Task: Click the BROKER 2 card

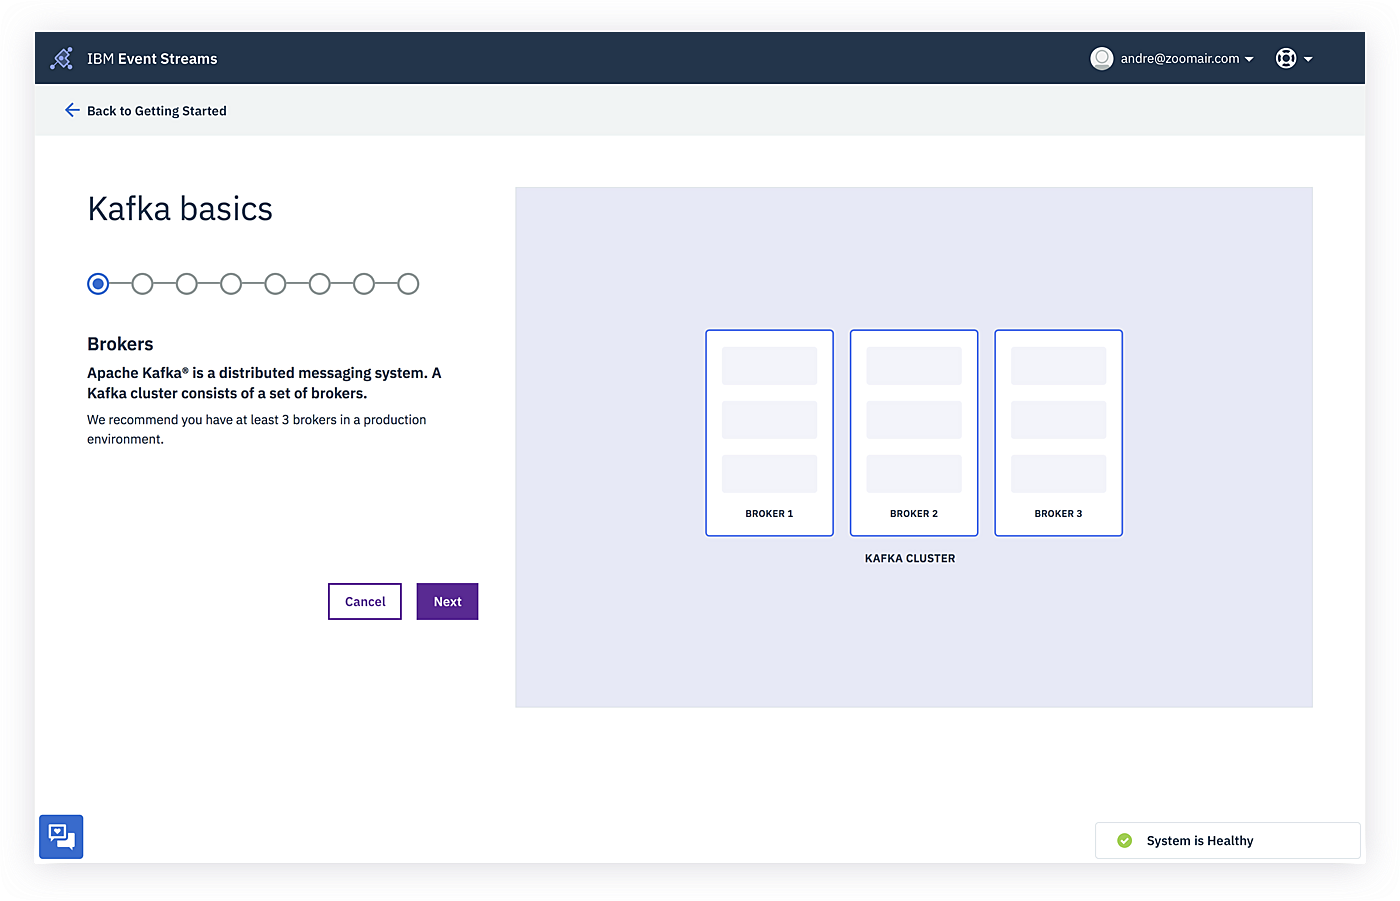Action: click(914, 433)
